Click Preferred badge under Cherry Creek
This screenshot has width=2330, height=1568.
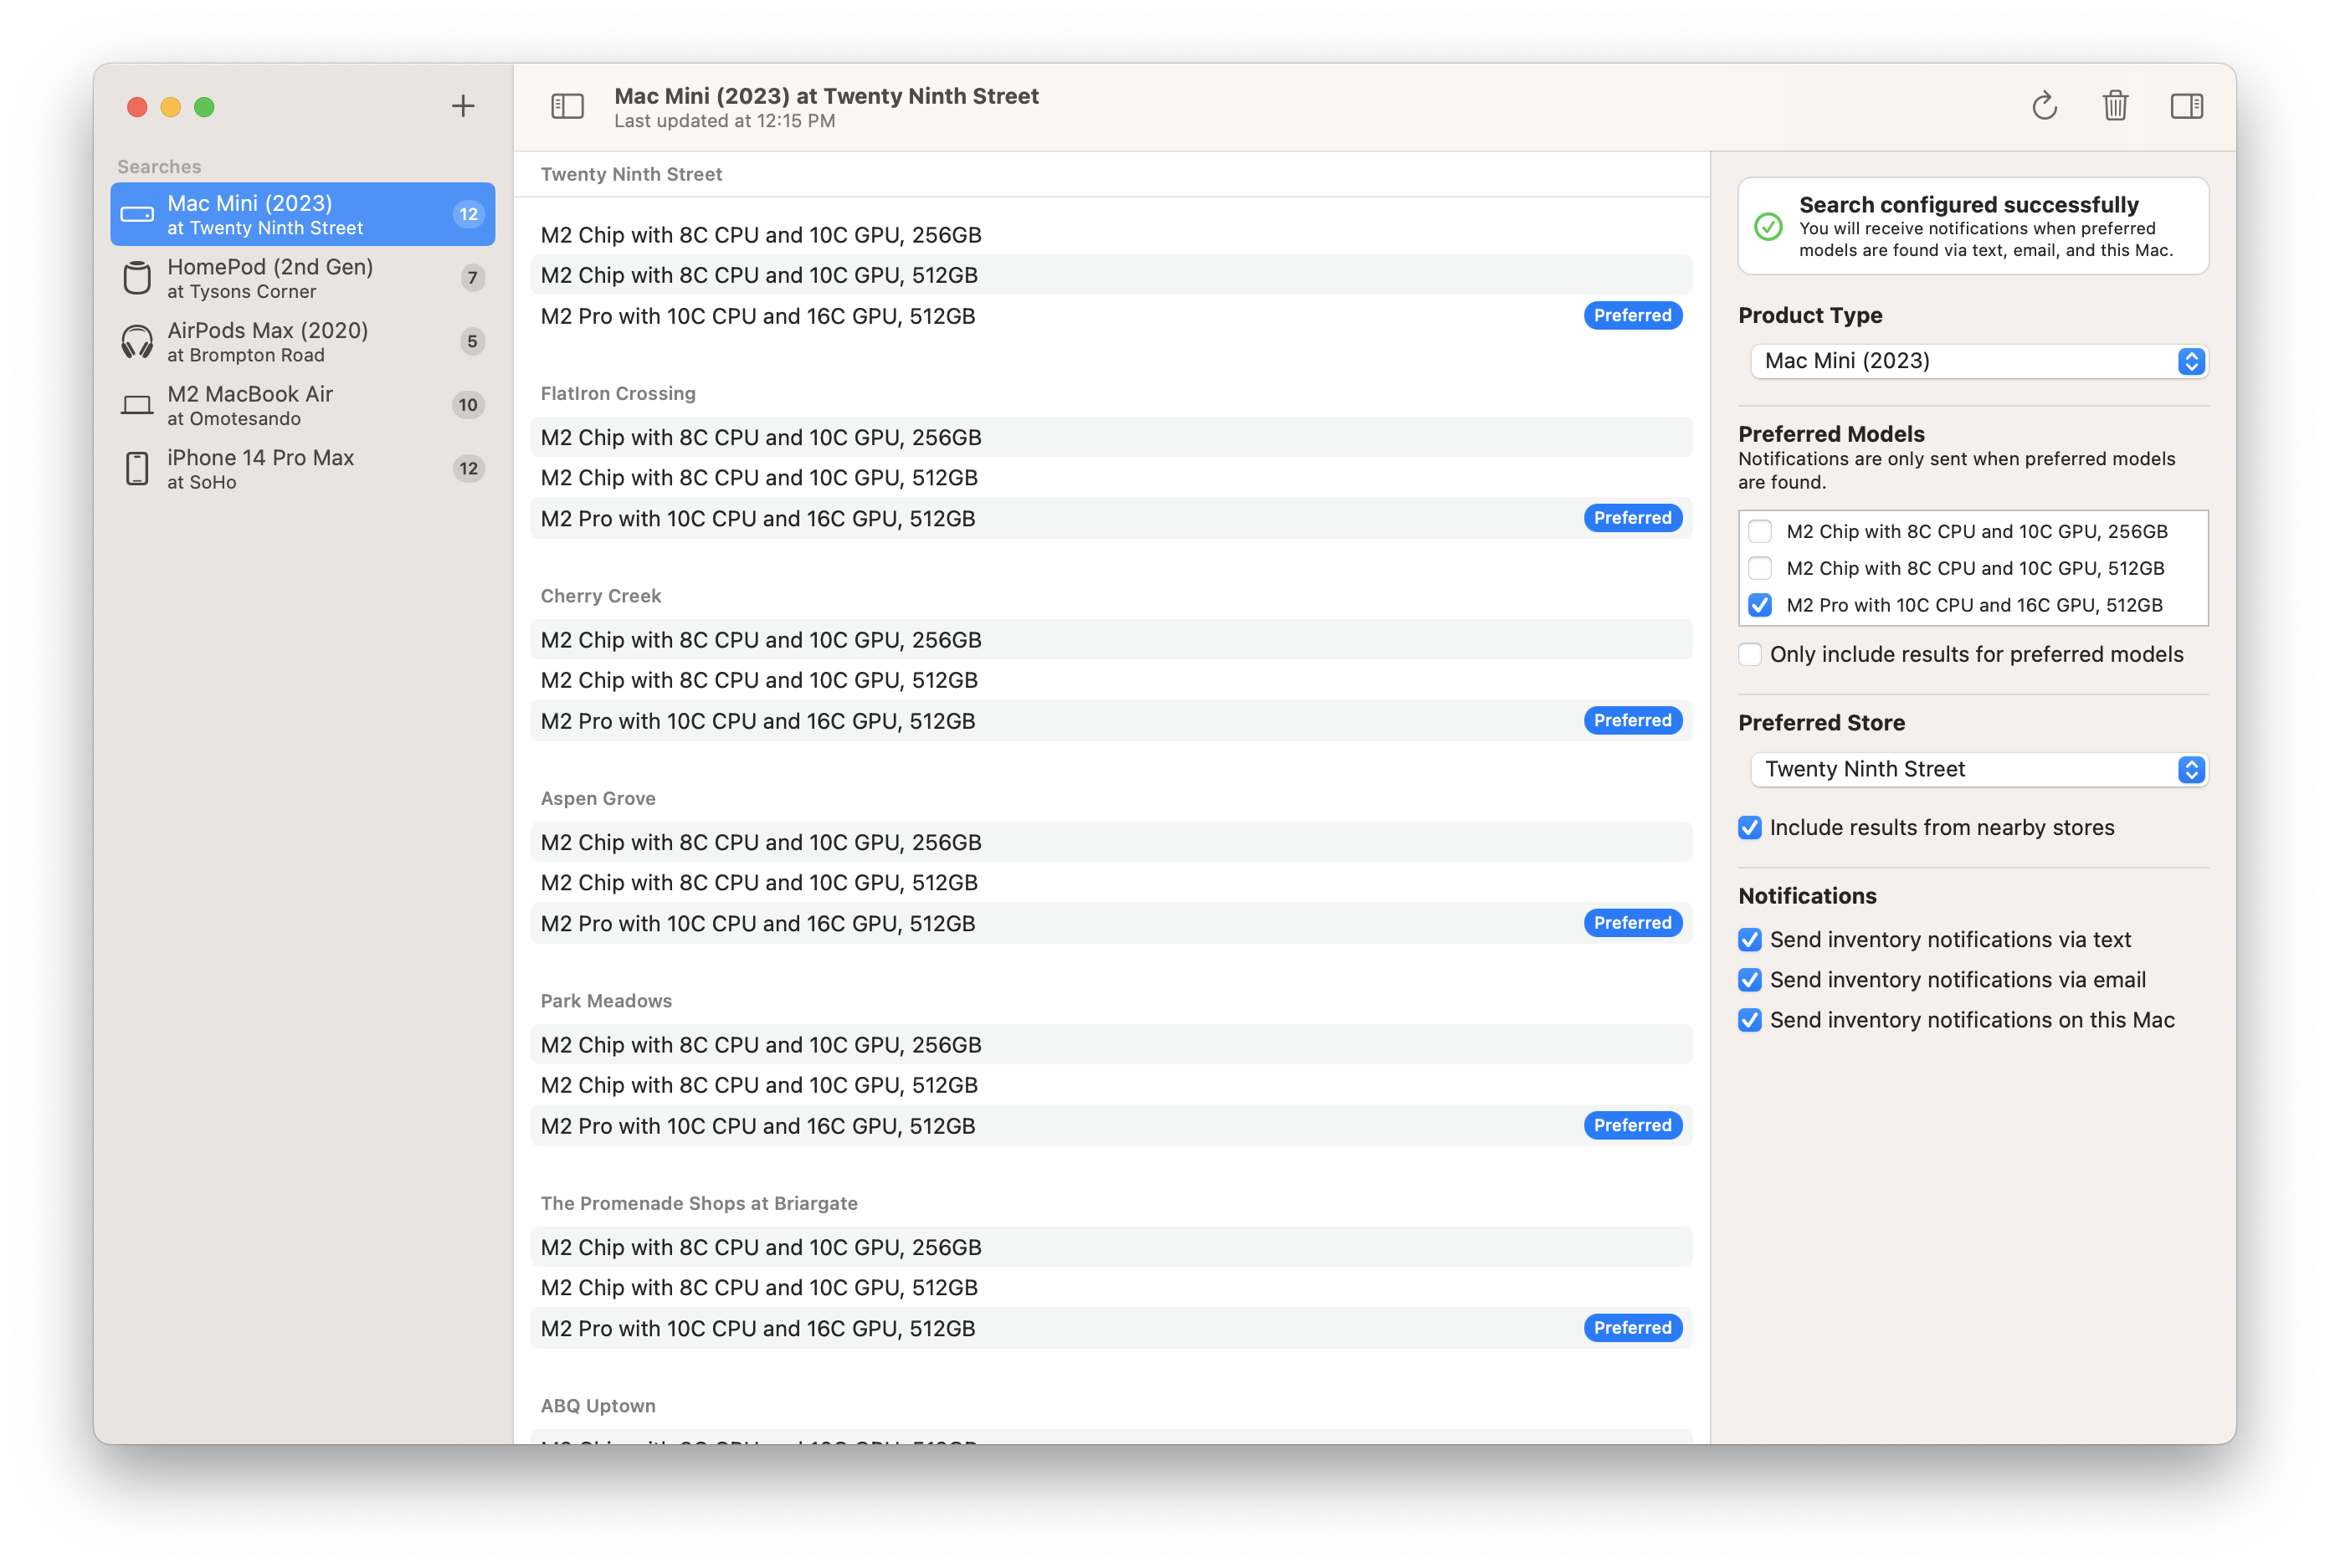pyautogui.click(x=1632, y=720)
